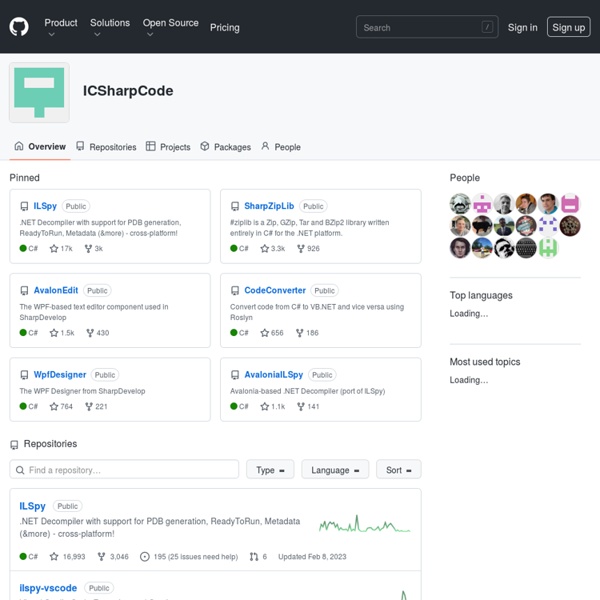Open the SharpZipLib repository link
600x600 pixels.
269,206
